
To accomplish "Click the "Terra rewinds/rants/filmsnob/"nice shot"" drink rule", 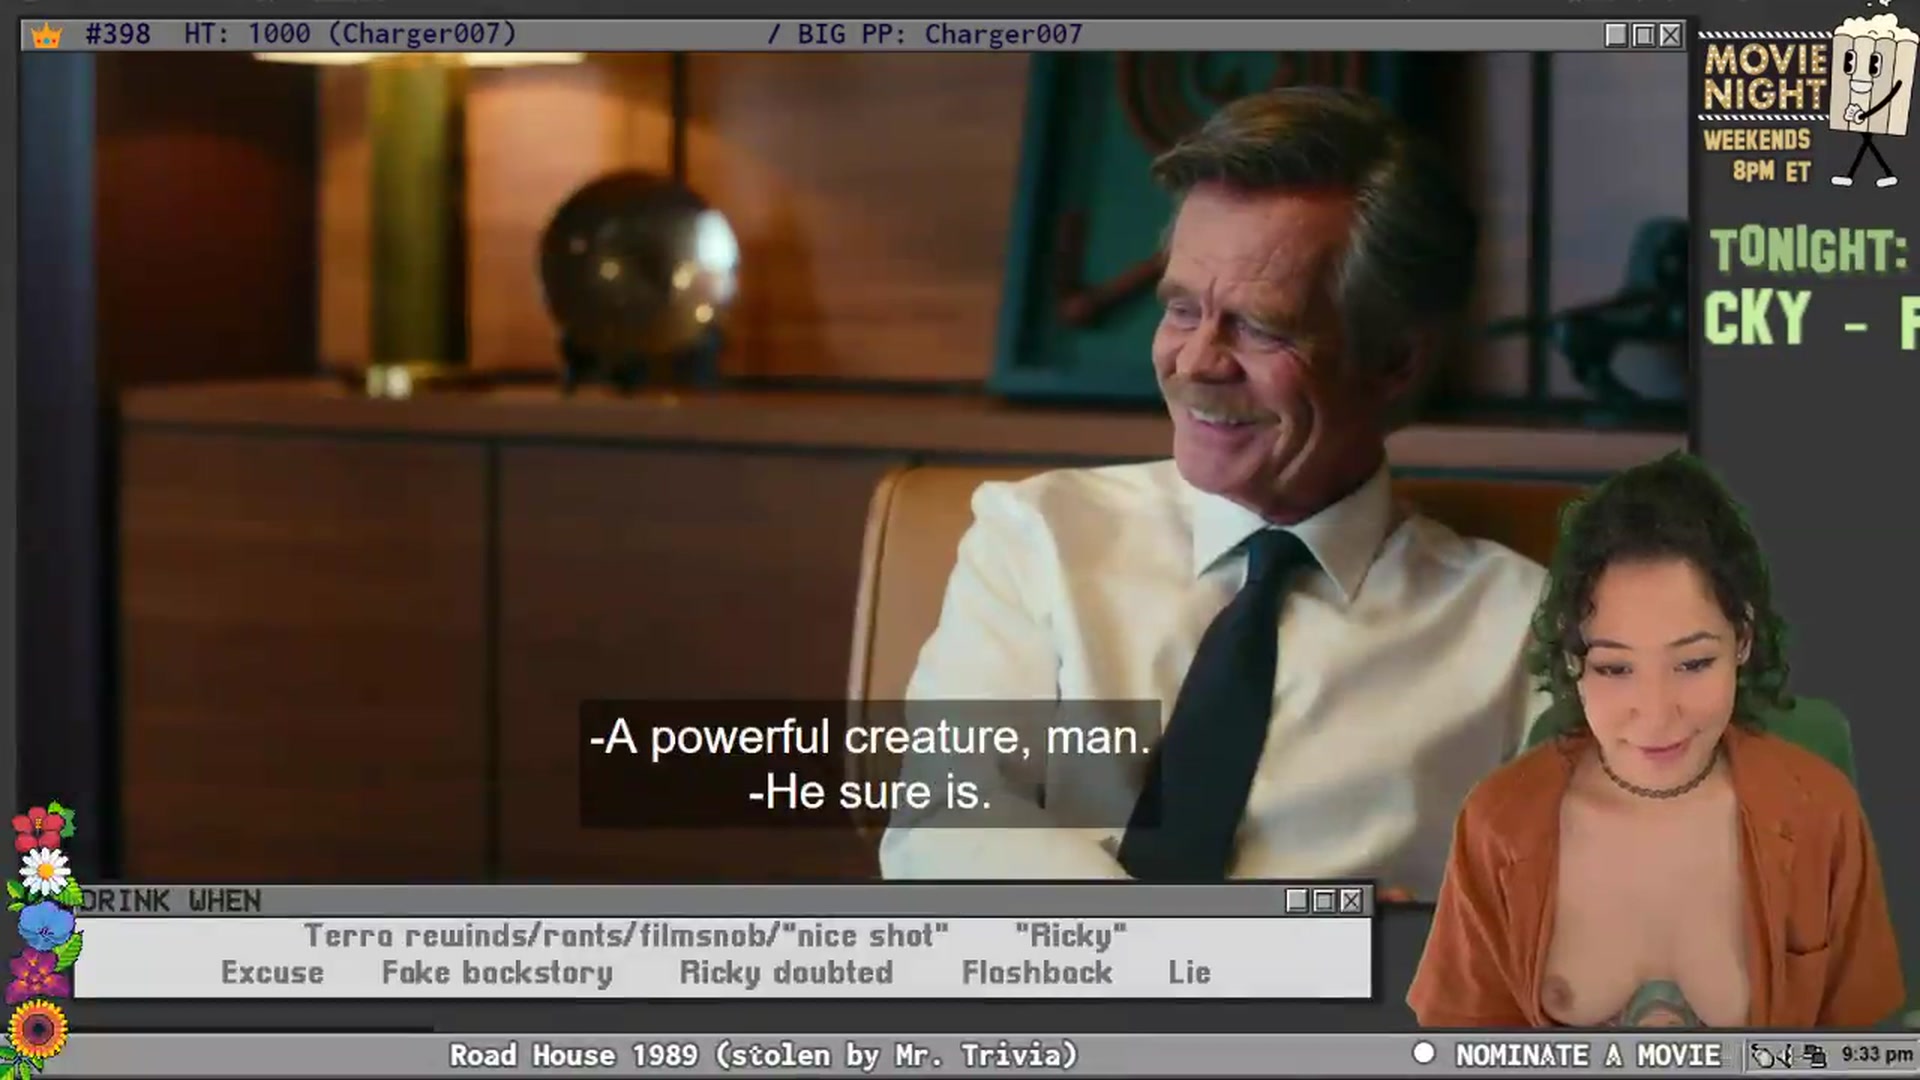I will (626, 935).
